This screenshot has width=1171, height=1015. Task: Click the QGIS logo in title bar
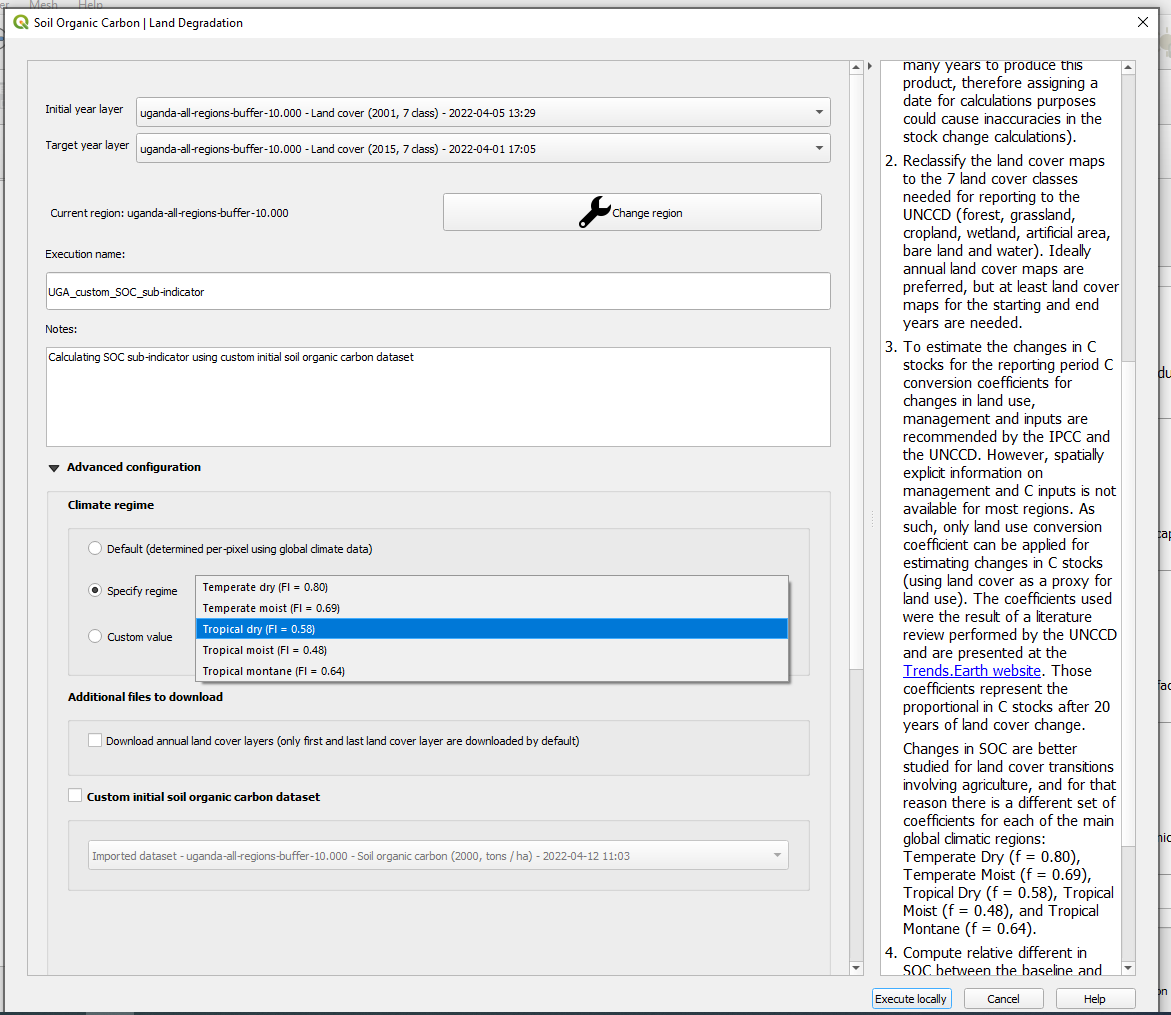click(x=21, y=22)
